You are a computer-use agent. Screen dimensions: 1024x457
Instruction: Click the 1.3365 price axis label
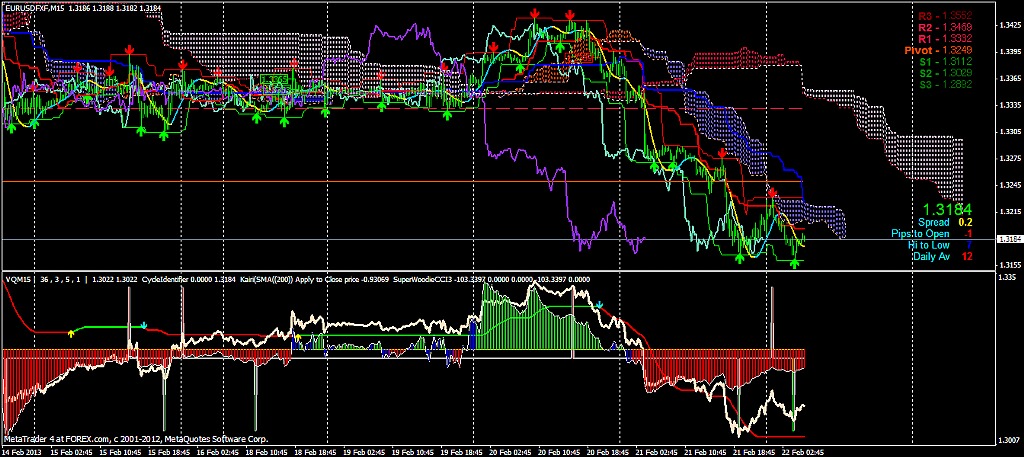point(1010,78)
